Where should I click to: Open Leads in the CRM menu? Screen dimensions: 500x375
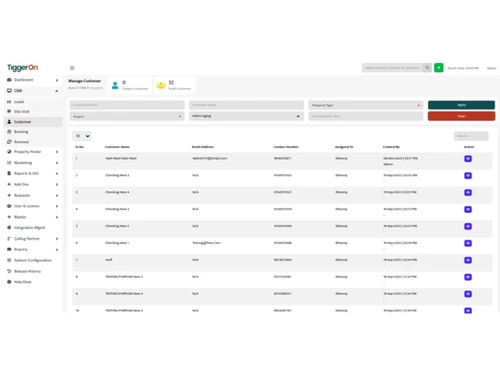tap(19, 102)
